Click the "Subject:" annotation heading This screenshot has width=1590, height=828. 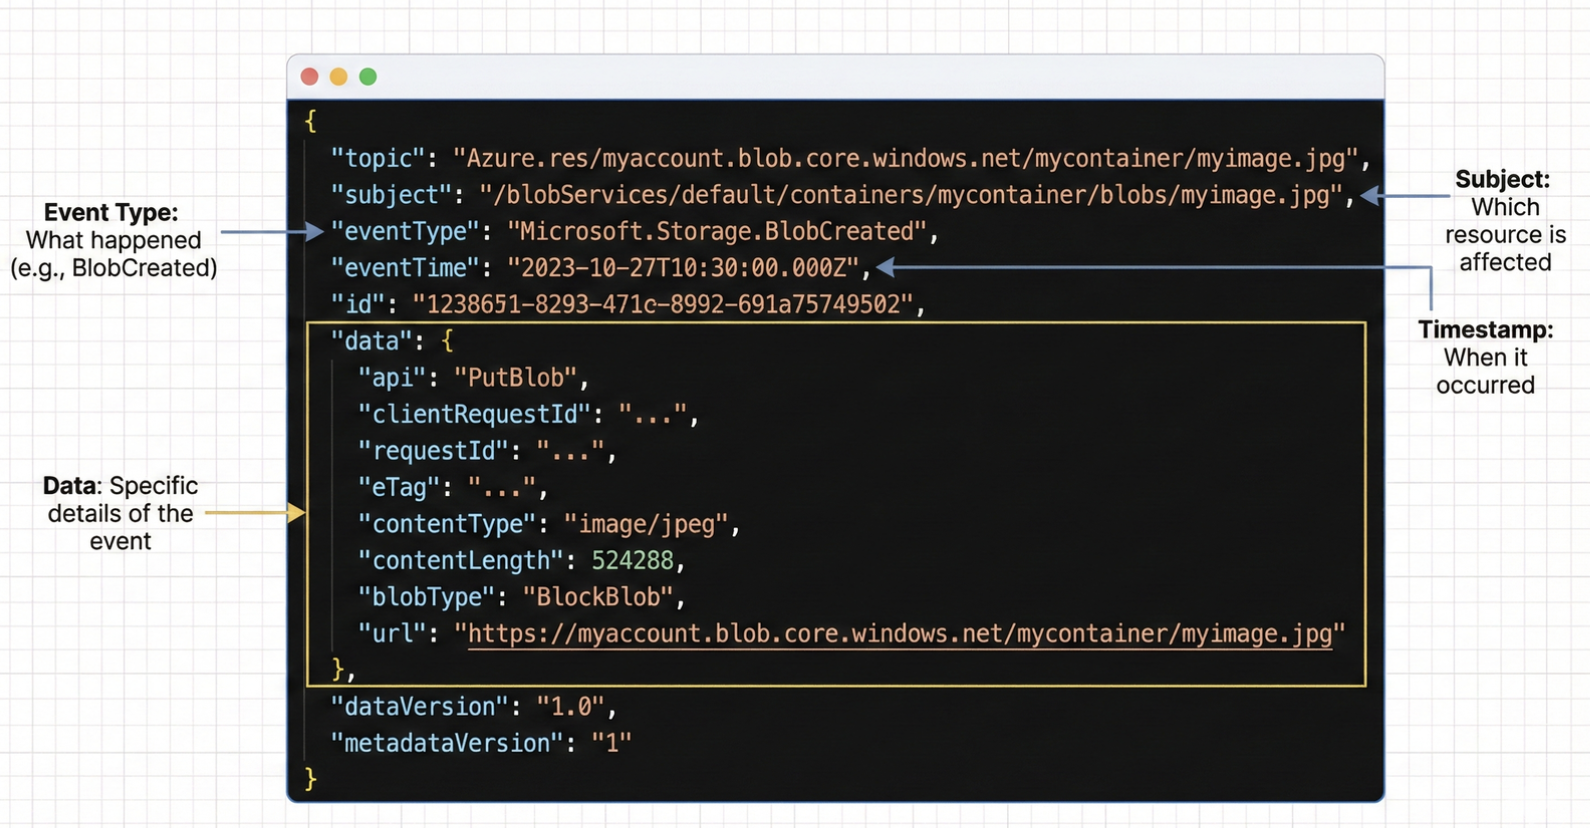click(1502, 179)
